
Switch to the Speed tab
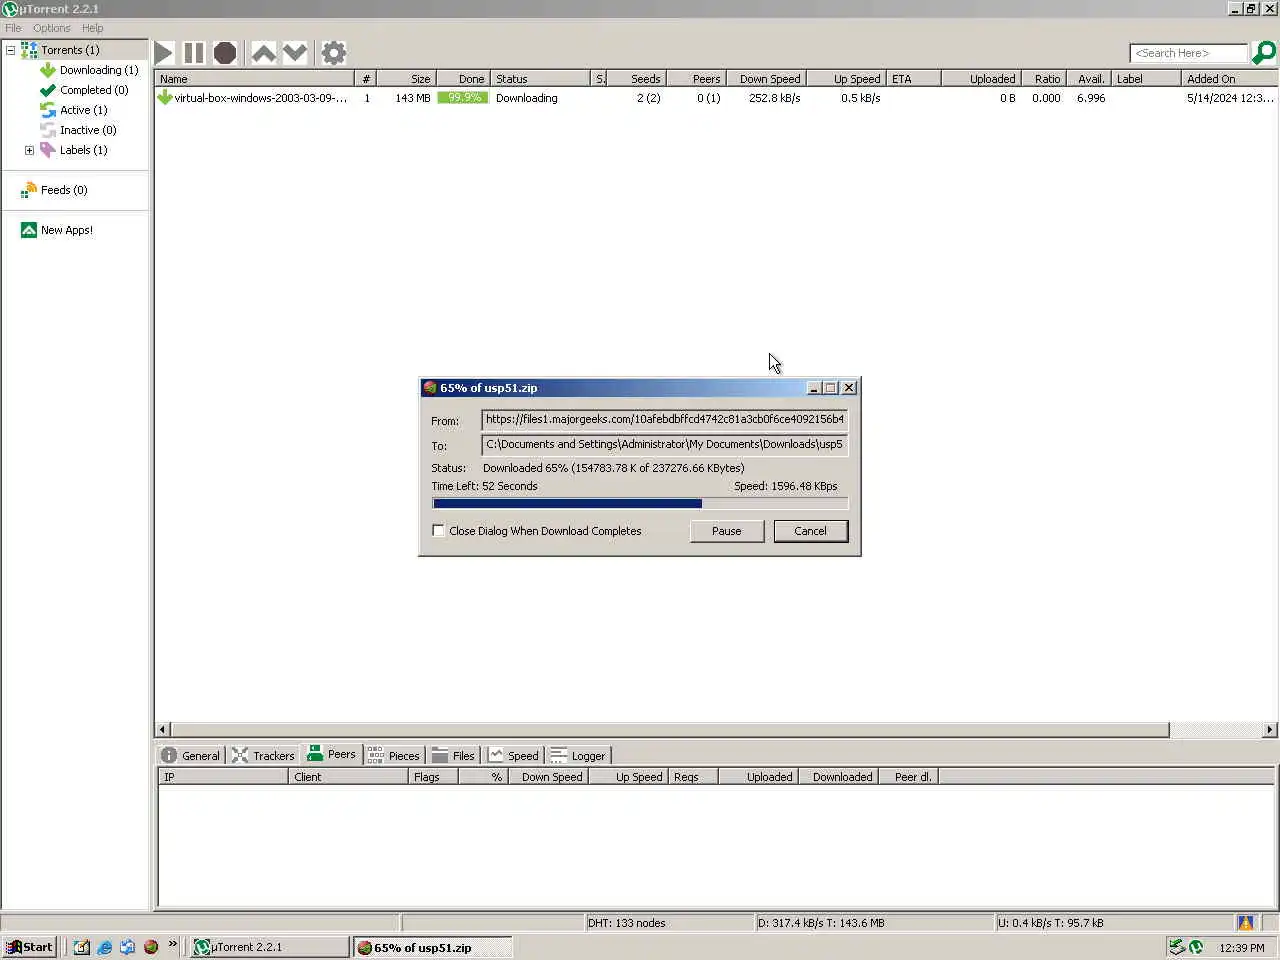click(513, 756)
